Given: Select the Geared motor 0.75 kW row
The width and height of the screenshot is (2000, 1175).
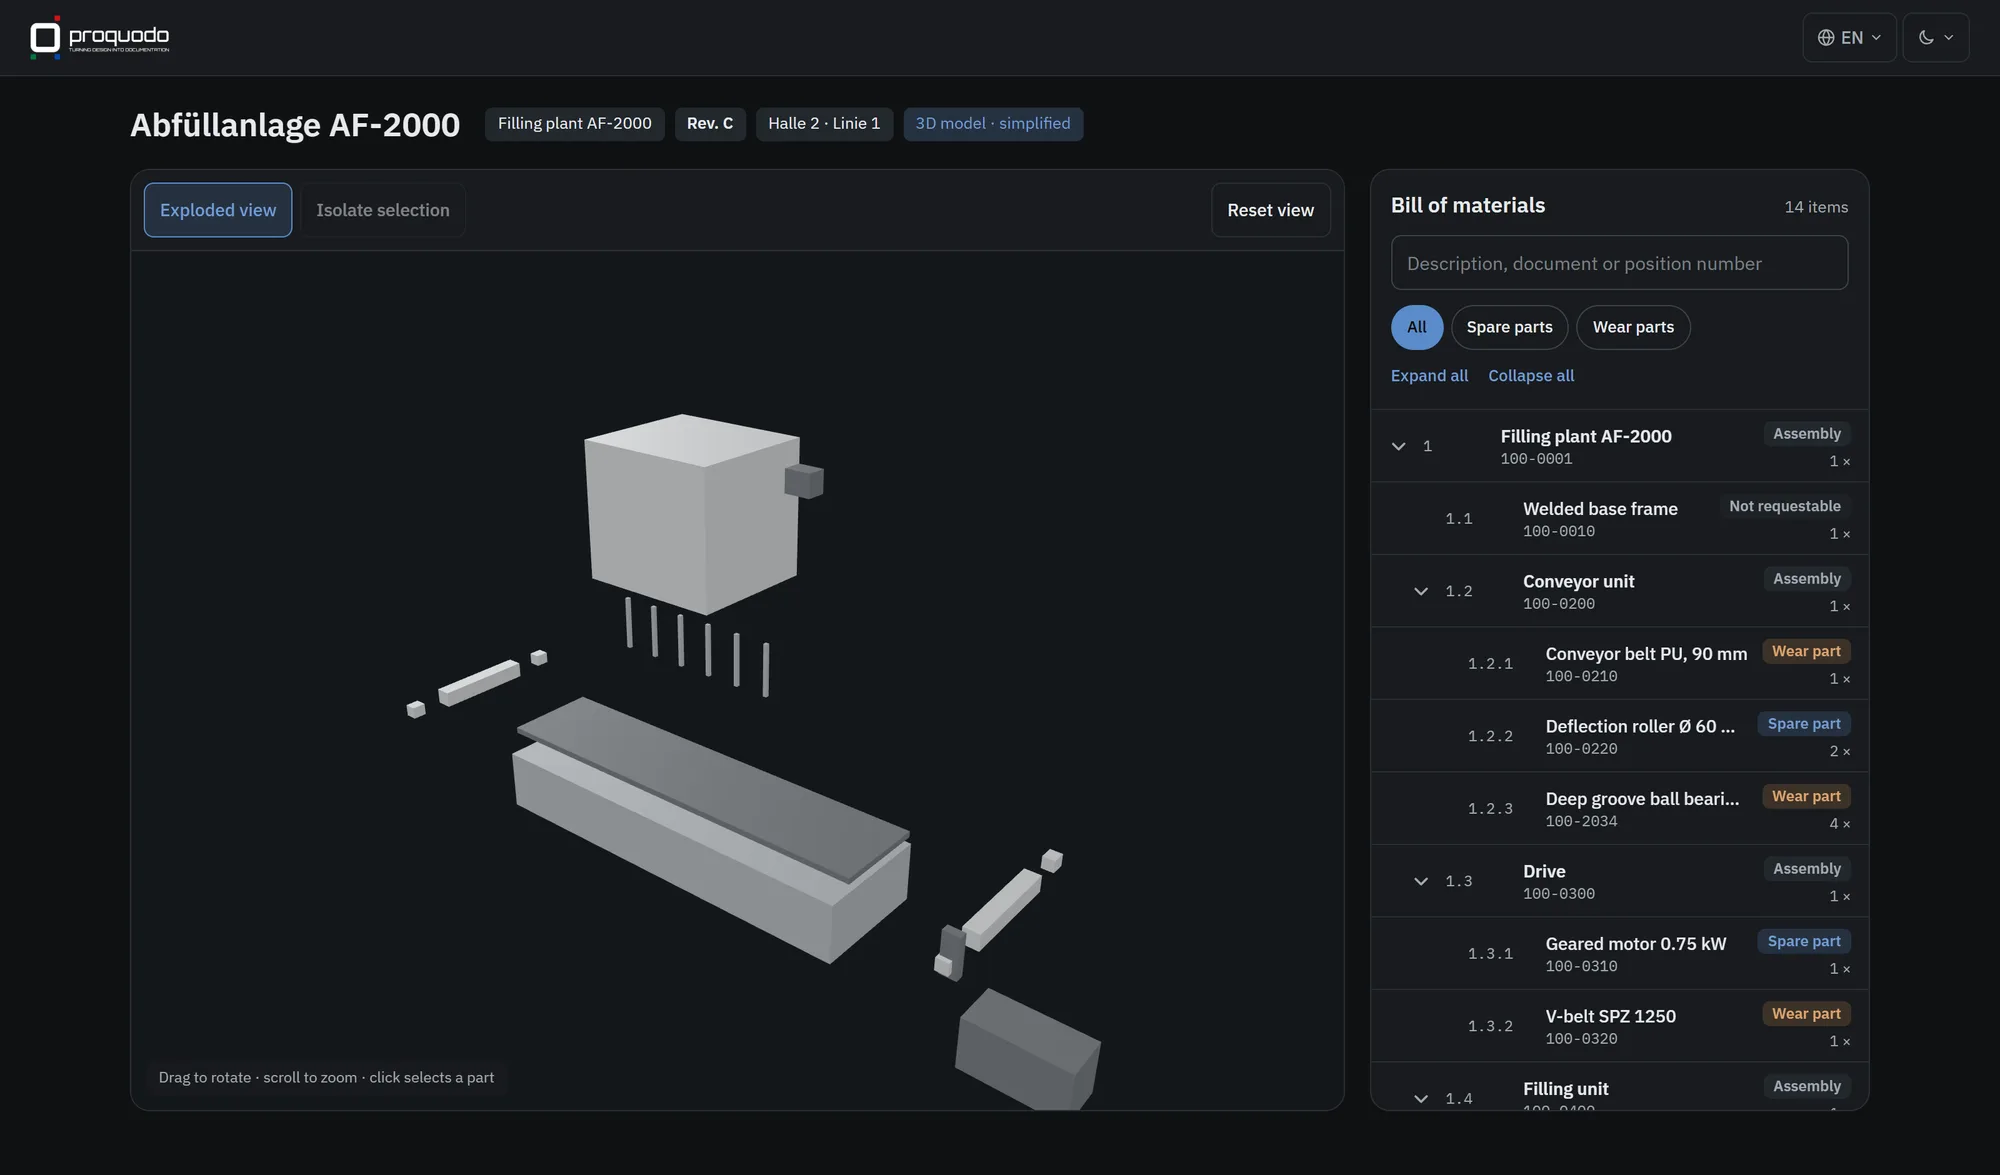Looking at the screenshot, I should tap(1619, 954).
